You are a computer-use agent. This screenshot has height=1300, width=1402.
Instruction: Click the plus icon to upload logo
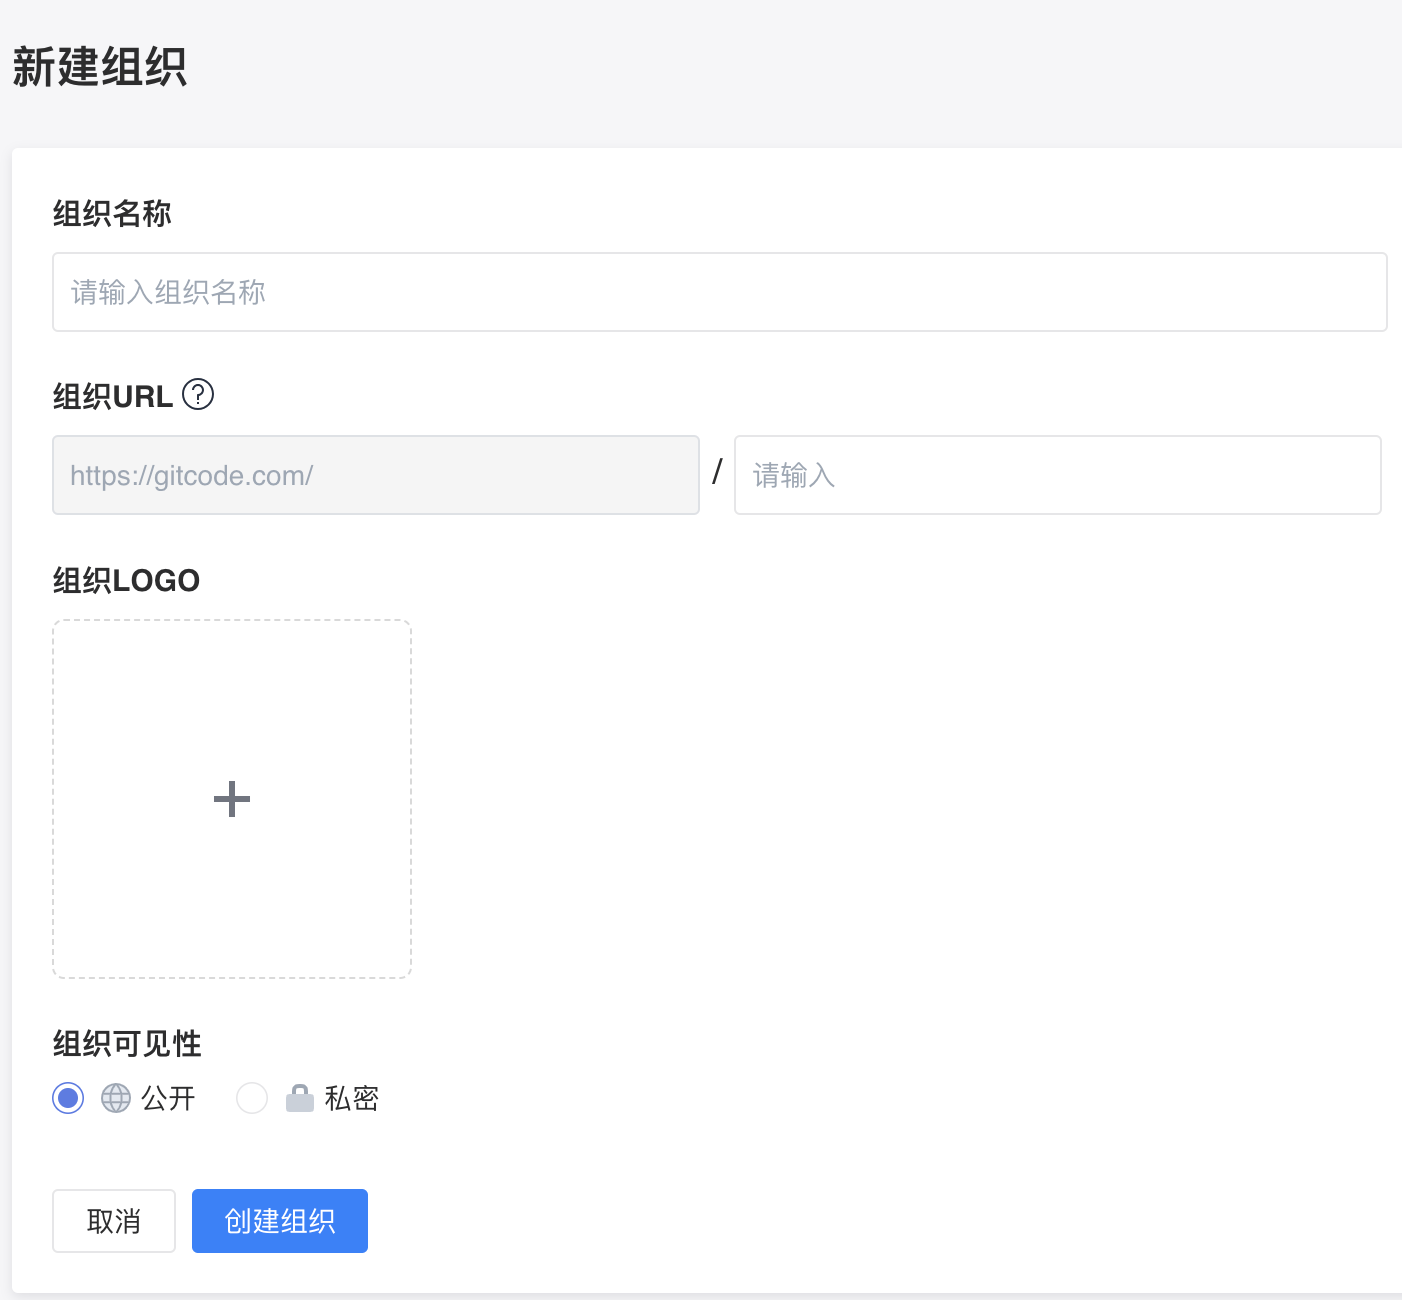232,799
